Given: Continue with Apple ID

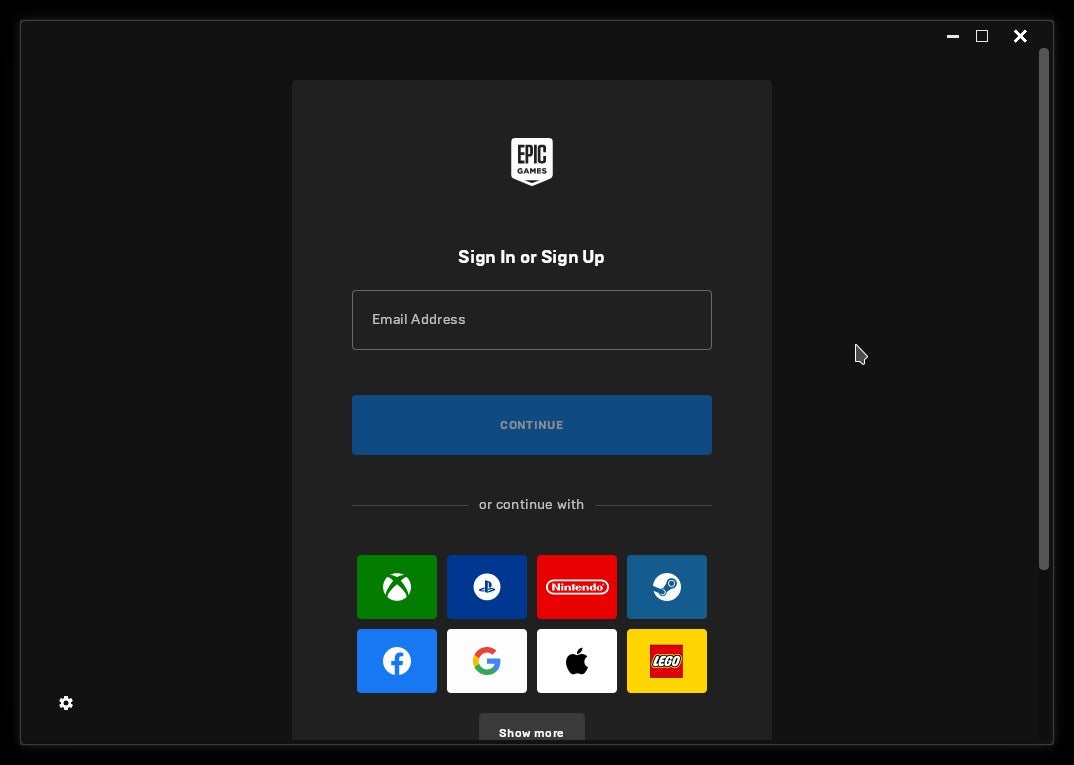Looking at the screenshot, I should pyautogui.click(x=576, y=661).
